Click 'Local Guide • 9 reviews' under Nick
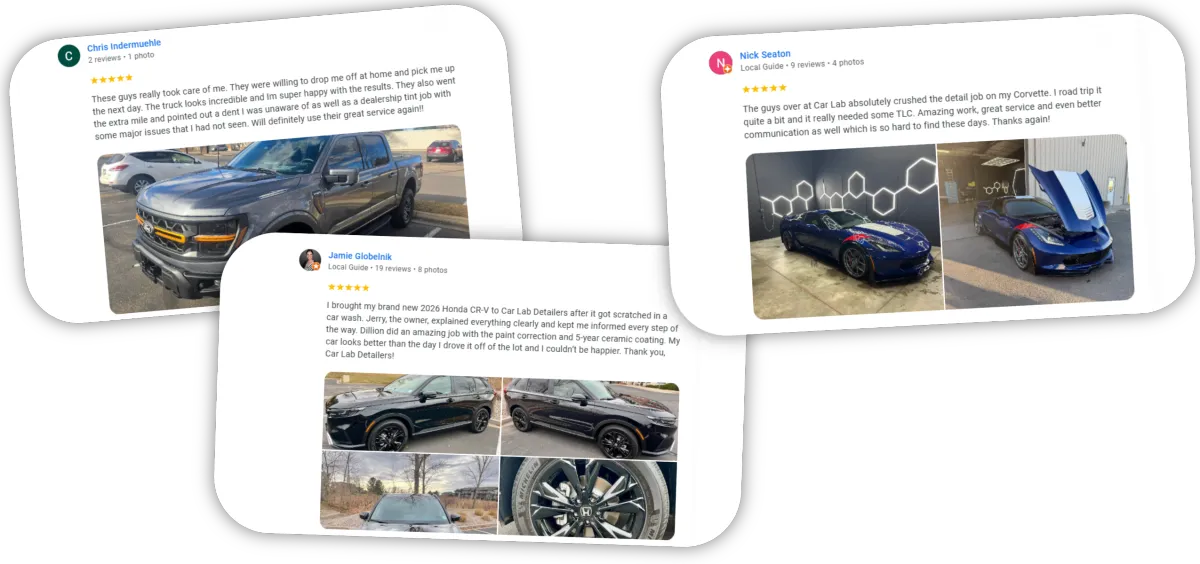1200x564 pixels. pos(783,65)
